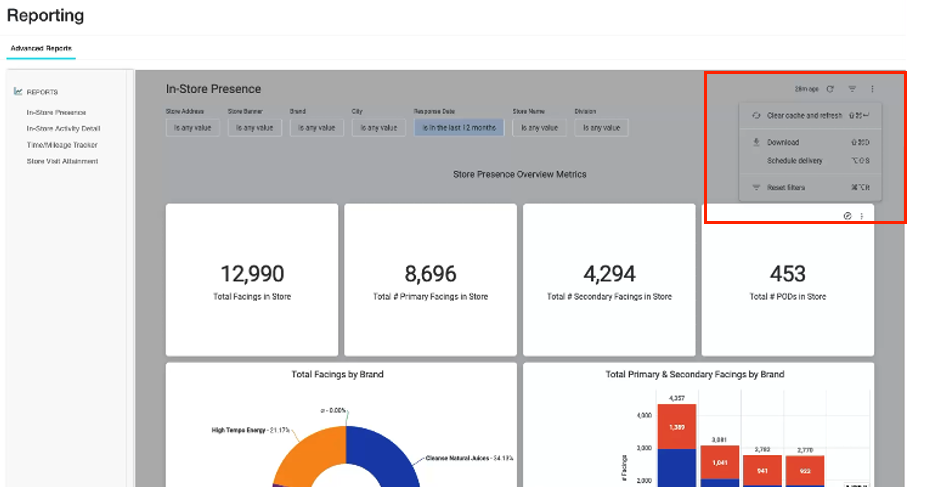
Task: Open the Division filter dropdown
Action: pos(601,127)
